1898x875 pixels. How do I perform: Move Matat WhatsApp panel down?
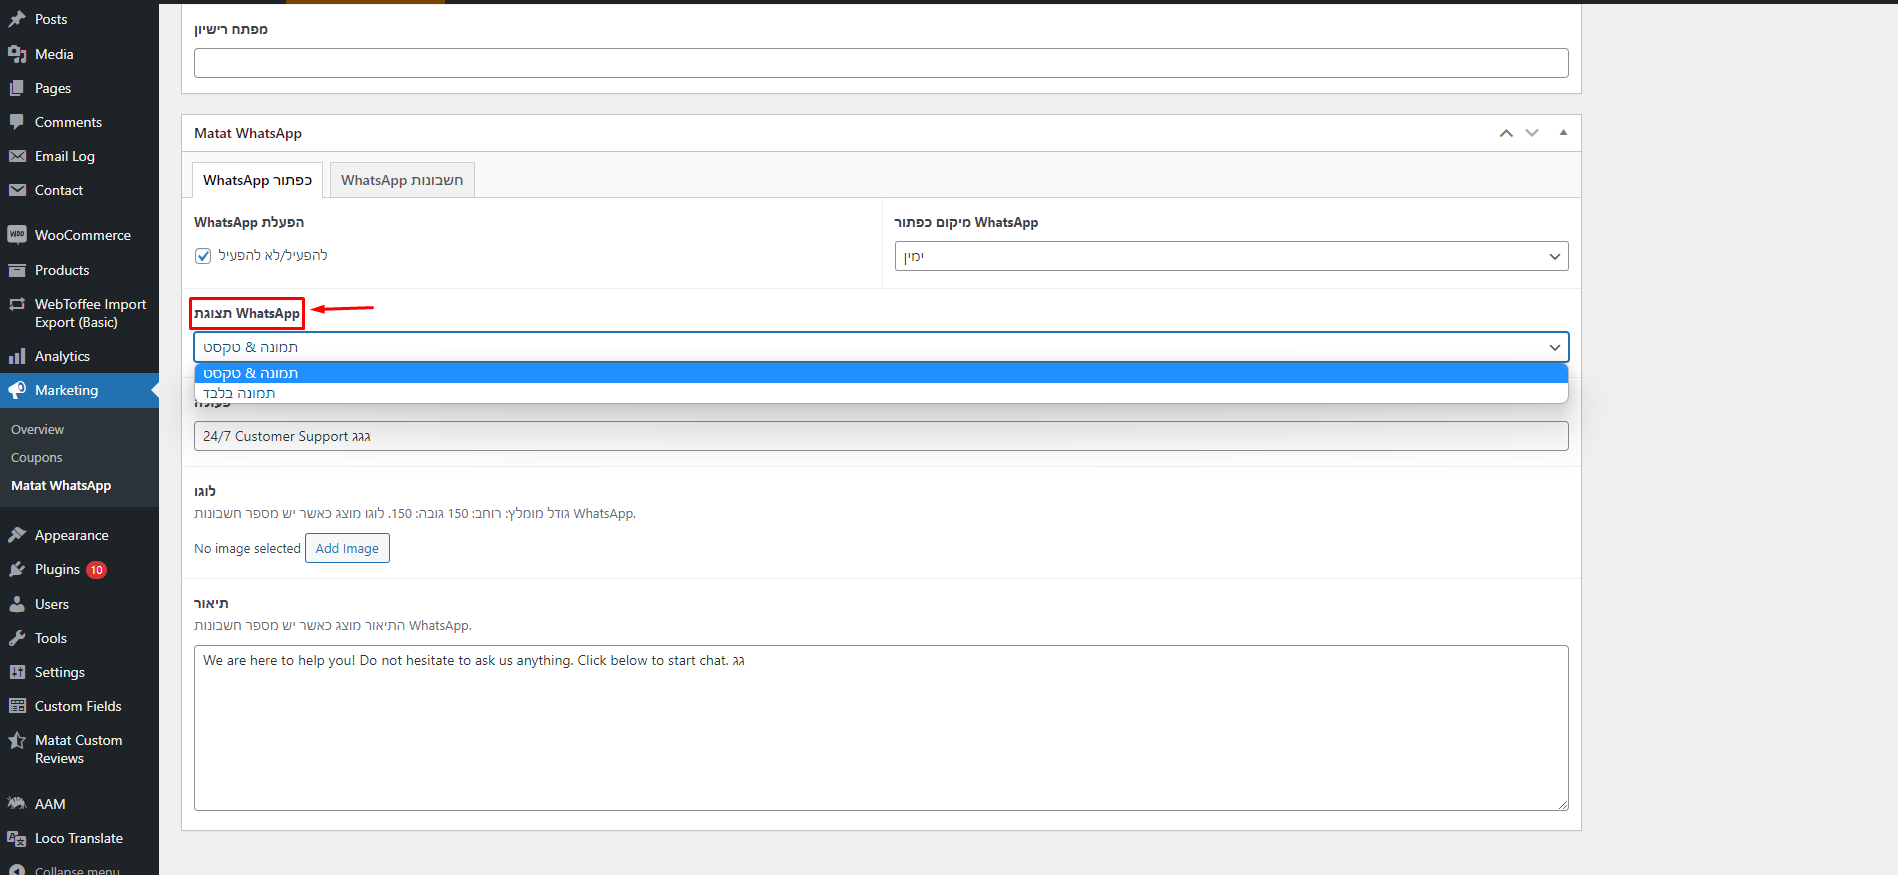point(1532,133)
